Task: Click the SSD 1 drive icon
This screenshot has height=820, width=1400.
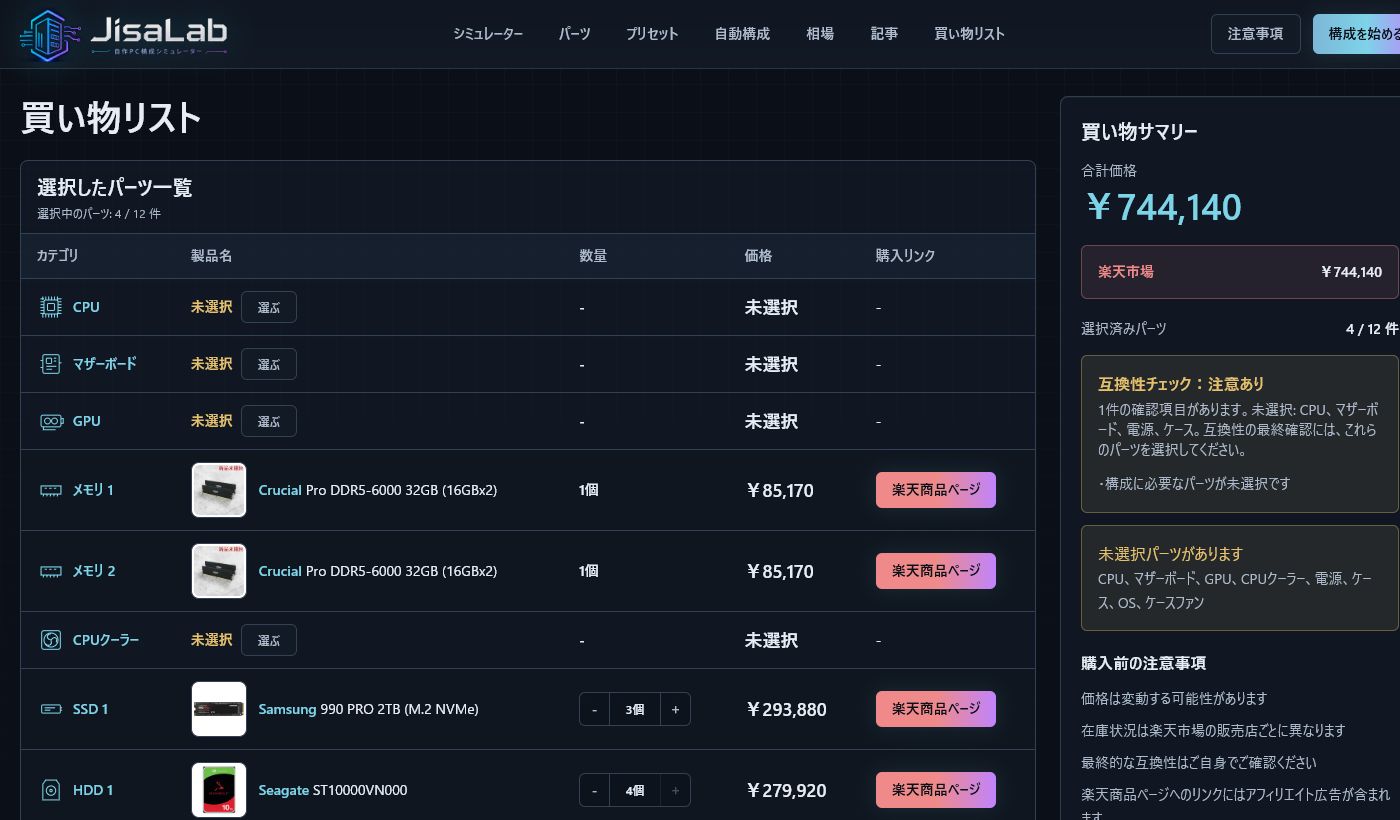Action: point(50,709)
